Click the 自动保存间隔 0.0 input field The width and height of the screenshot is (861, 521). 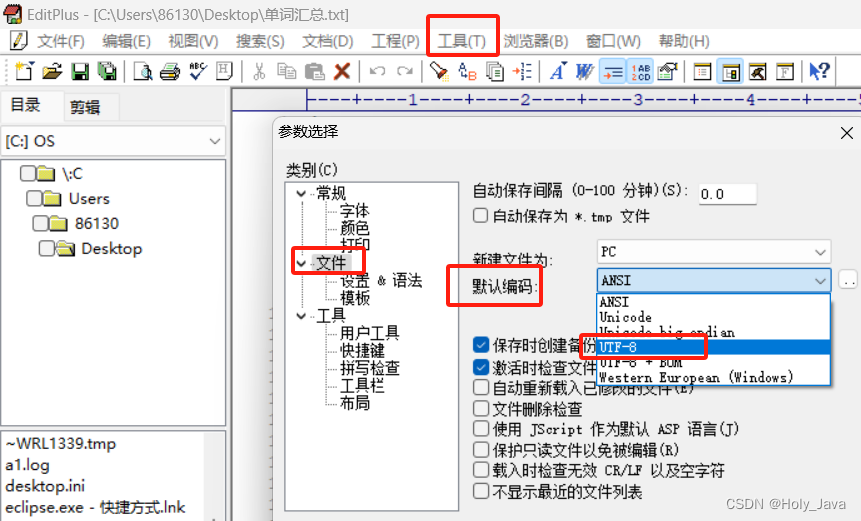[728, 194]
